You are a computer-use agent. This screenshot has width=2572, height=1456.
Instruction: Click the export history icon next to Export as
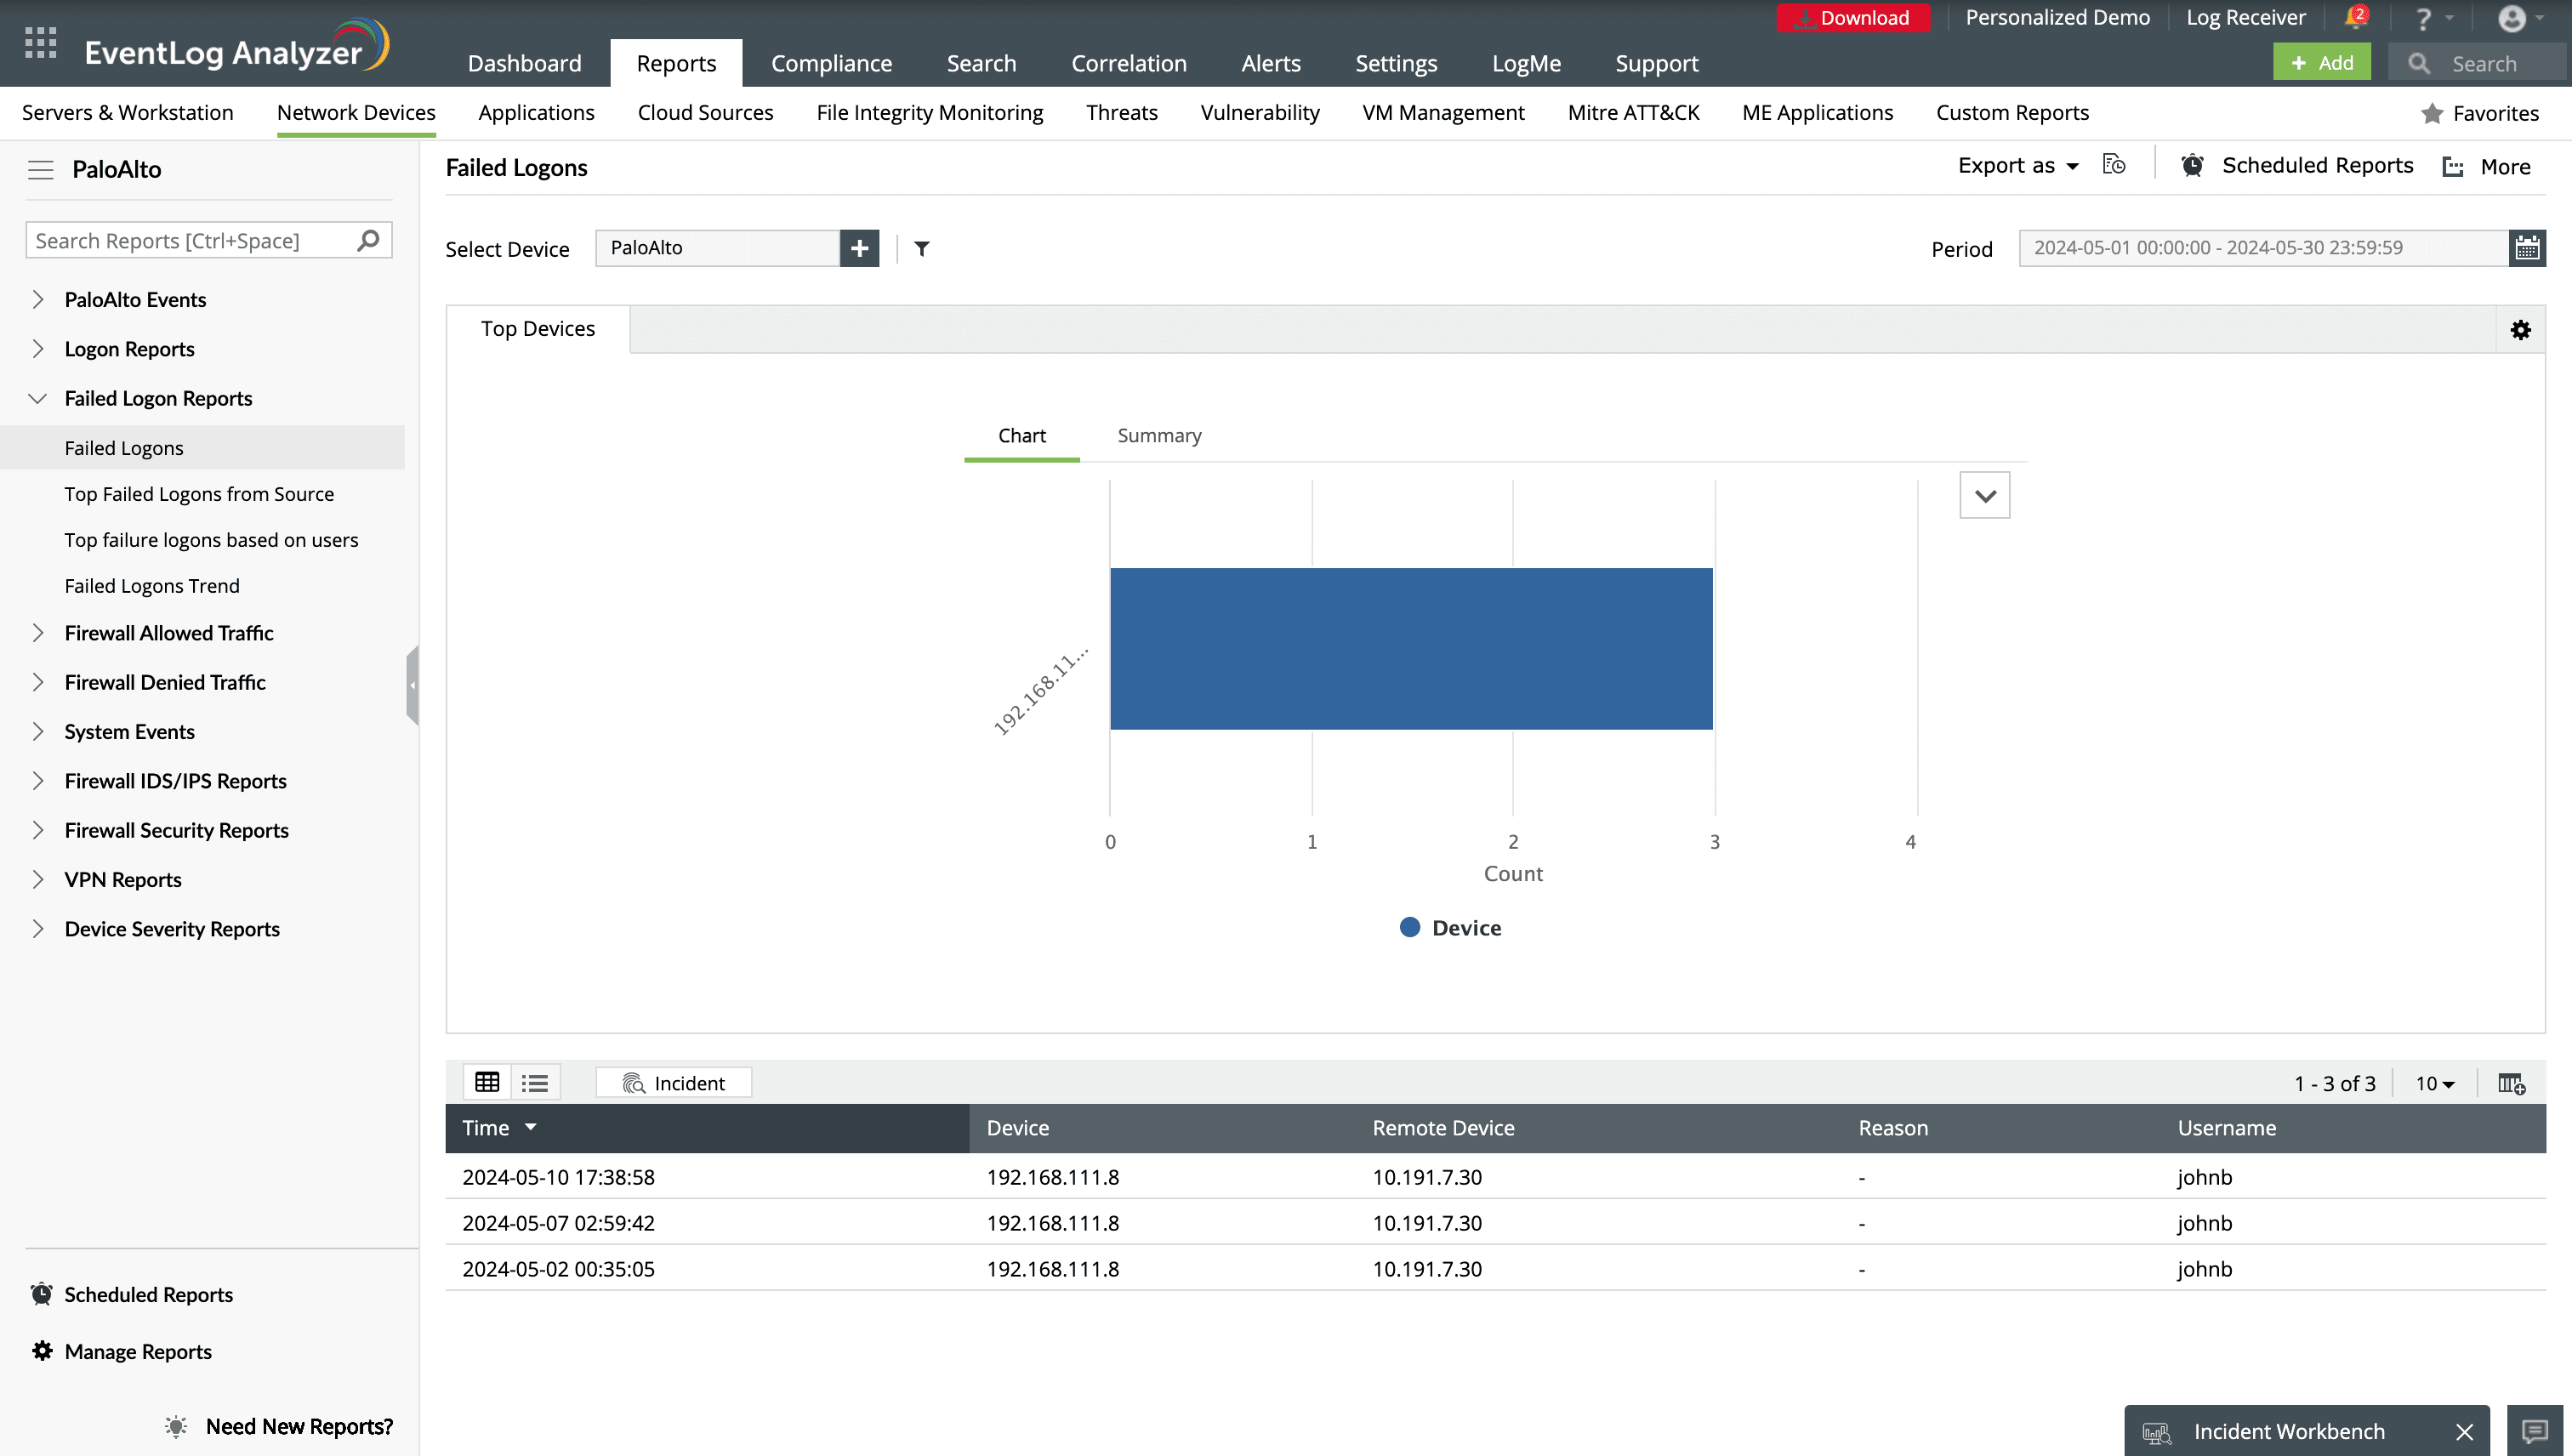(x=2113, y=165)
